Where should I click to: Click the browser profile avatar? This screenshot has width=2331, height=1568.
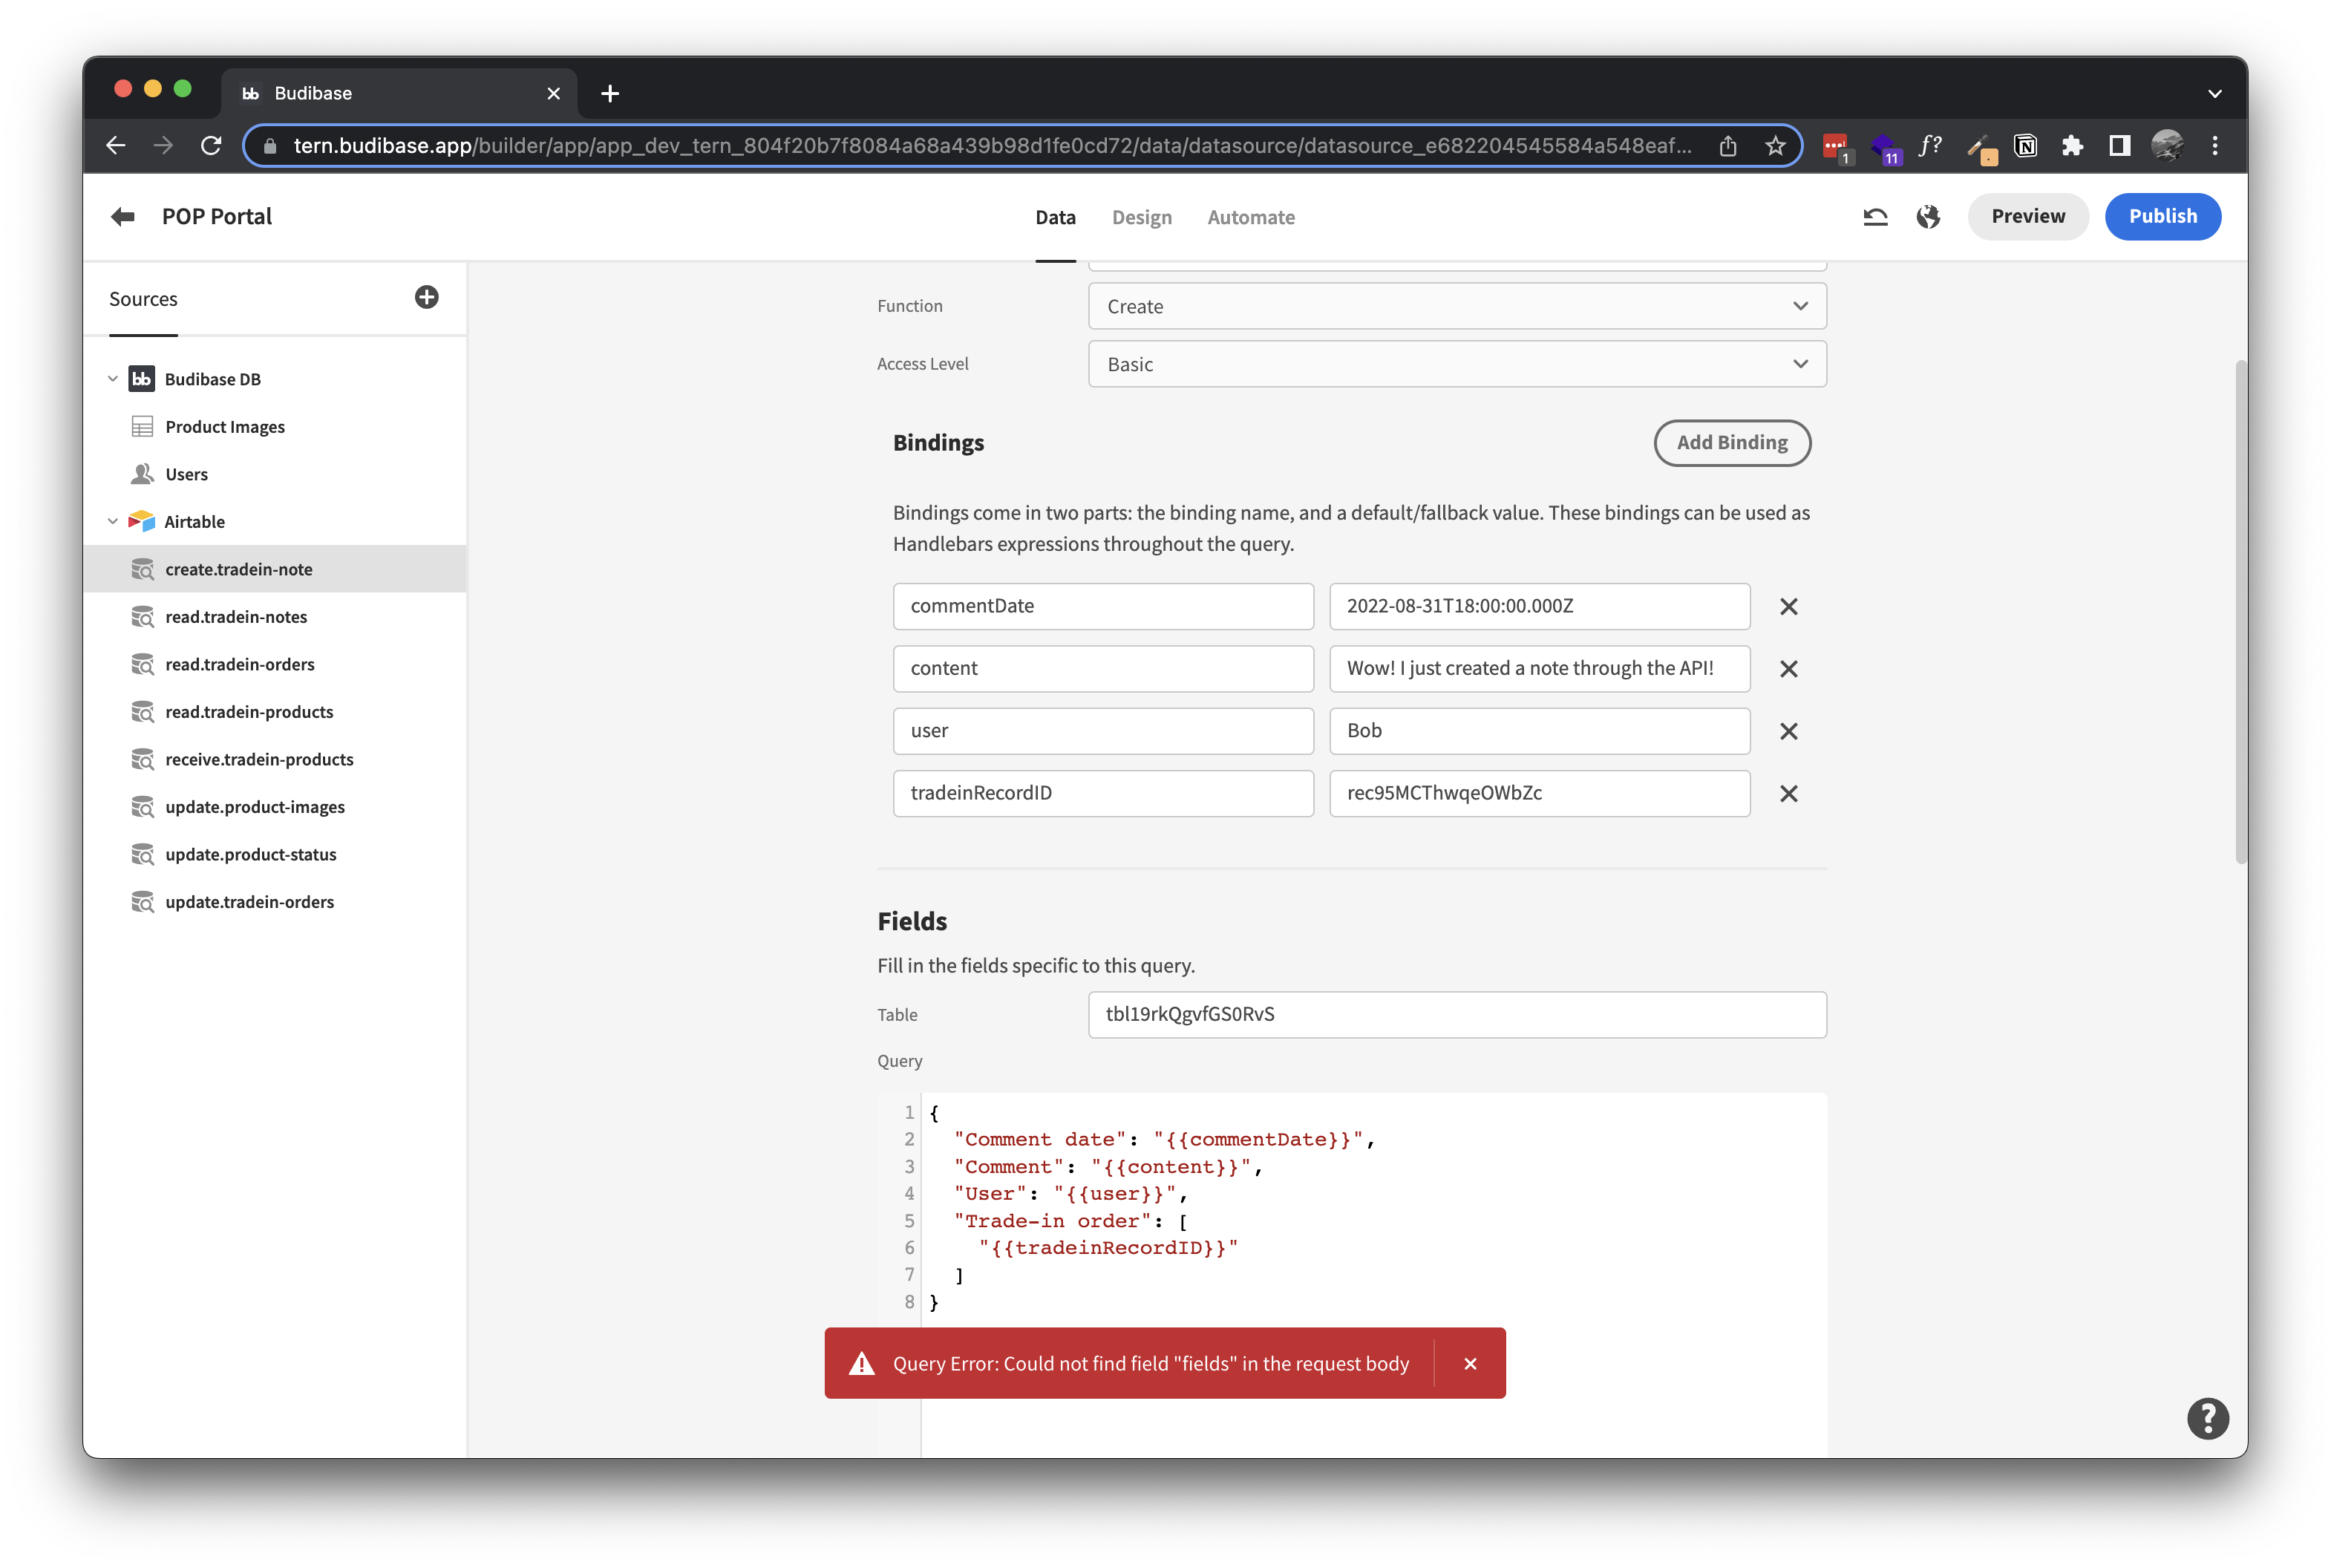pyautogui.click(x=2167, y=146)
